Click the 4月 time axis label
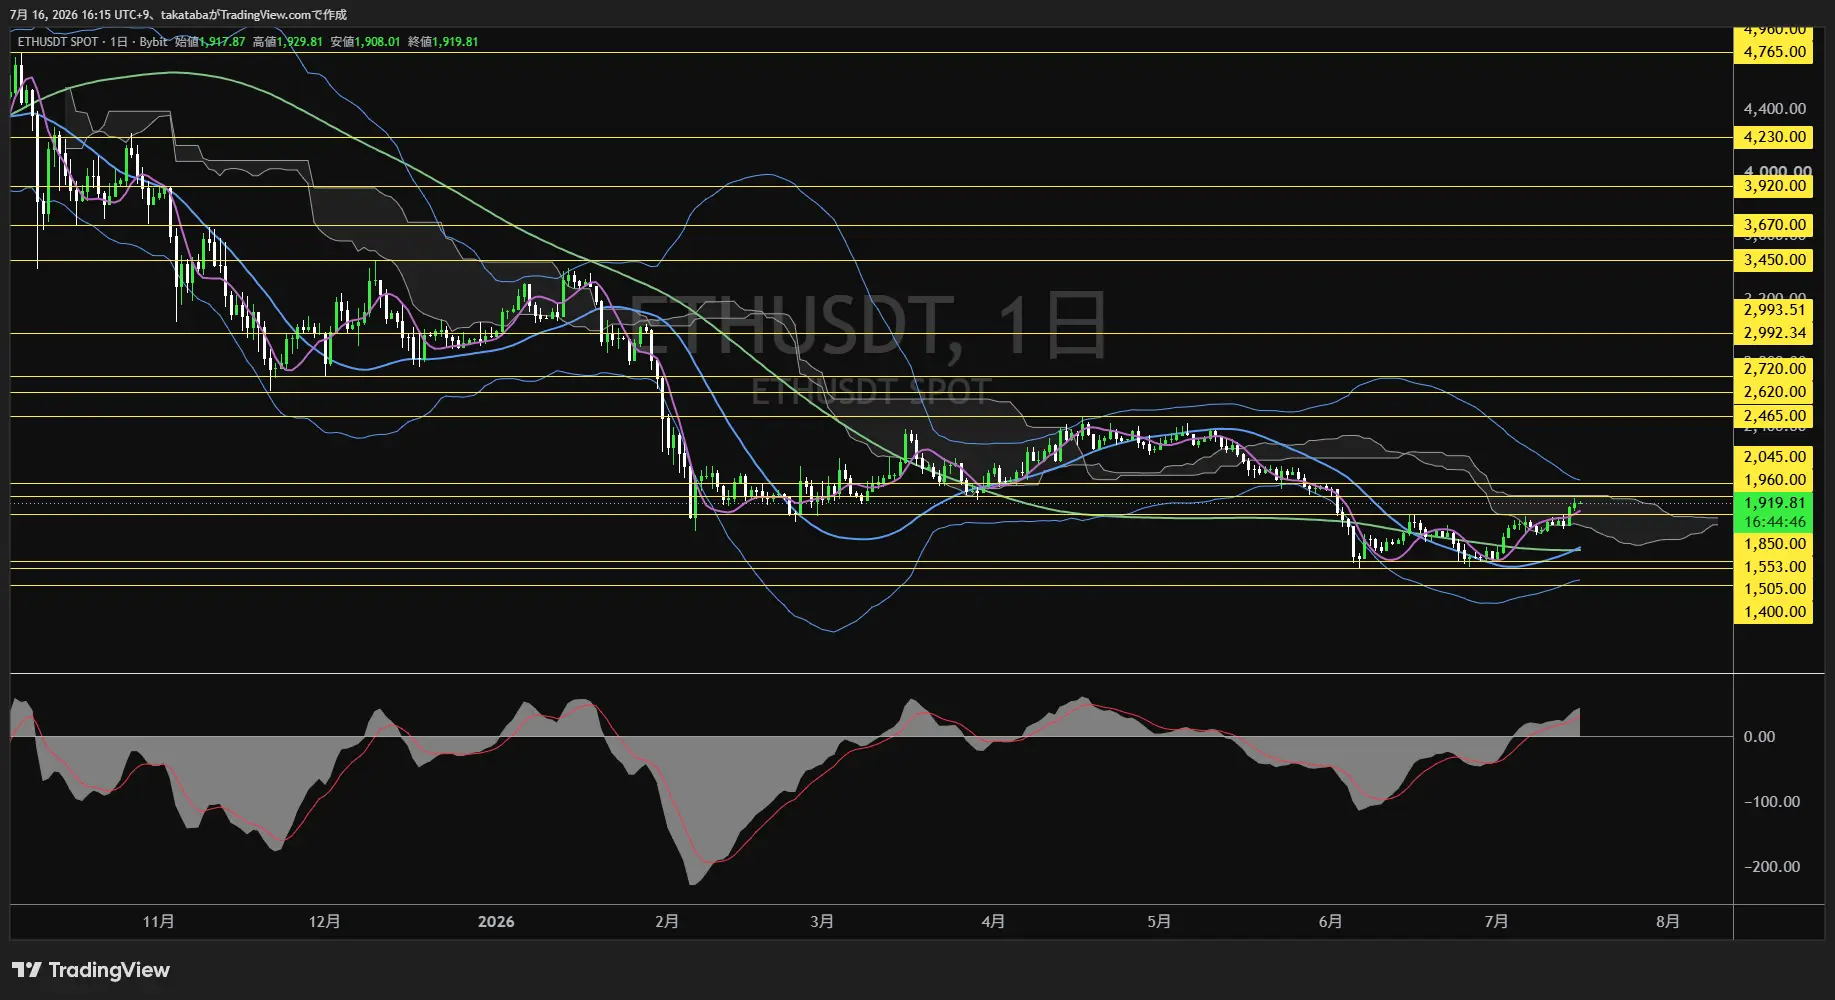Screen dimensions: 1835x1000 tap(993, 921)
